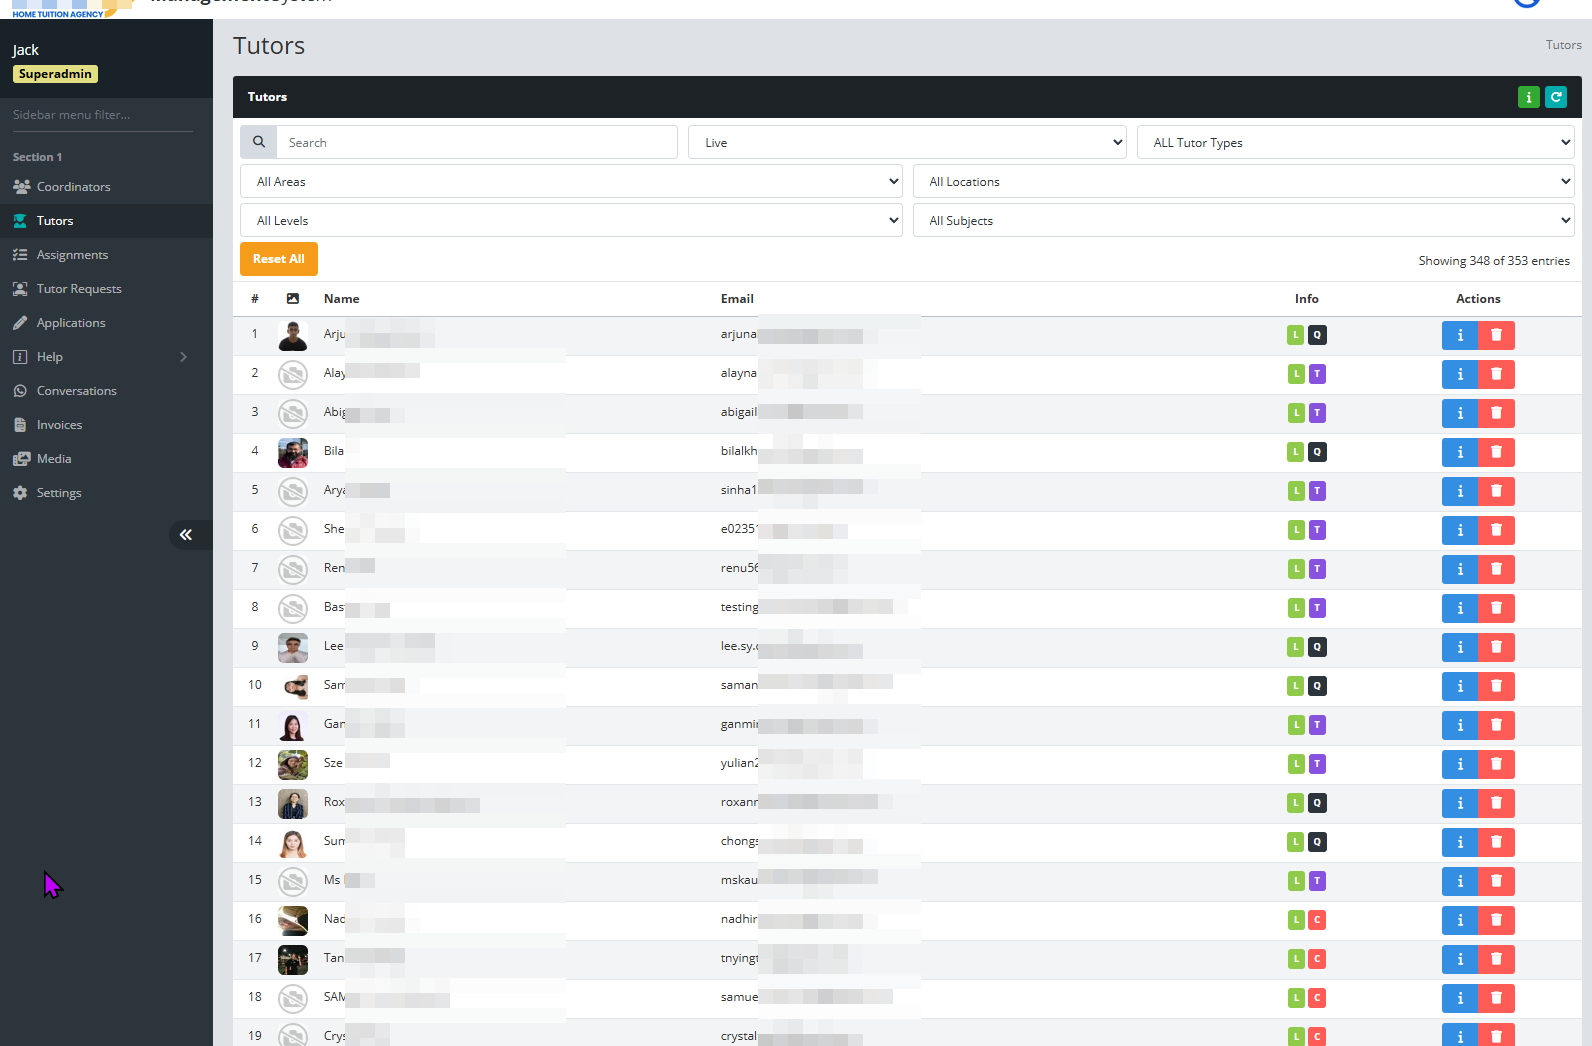
Task: Click the Tutors breadcrumb link at top right
Action: [1563, 45]
